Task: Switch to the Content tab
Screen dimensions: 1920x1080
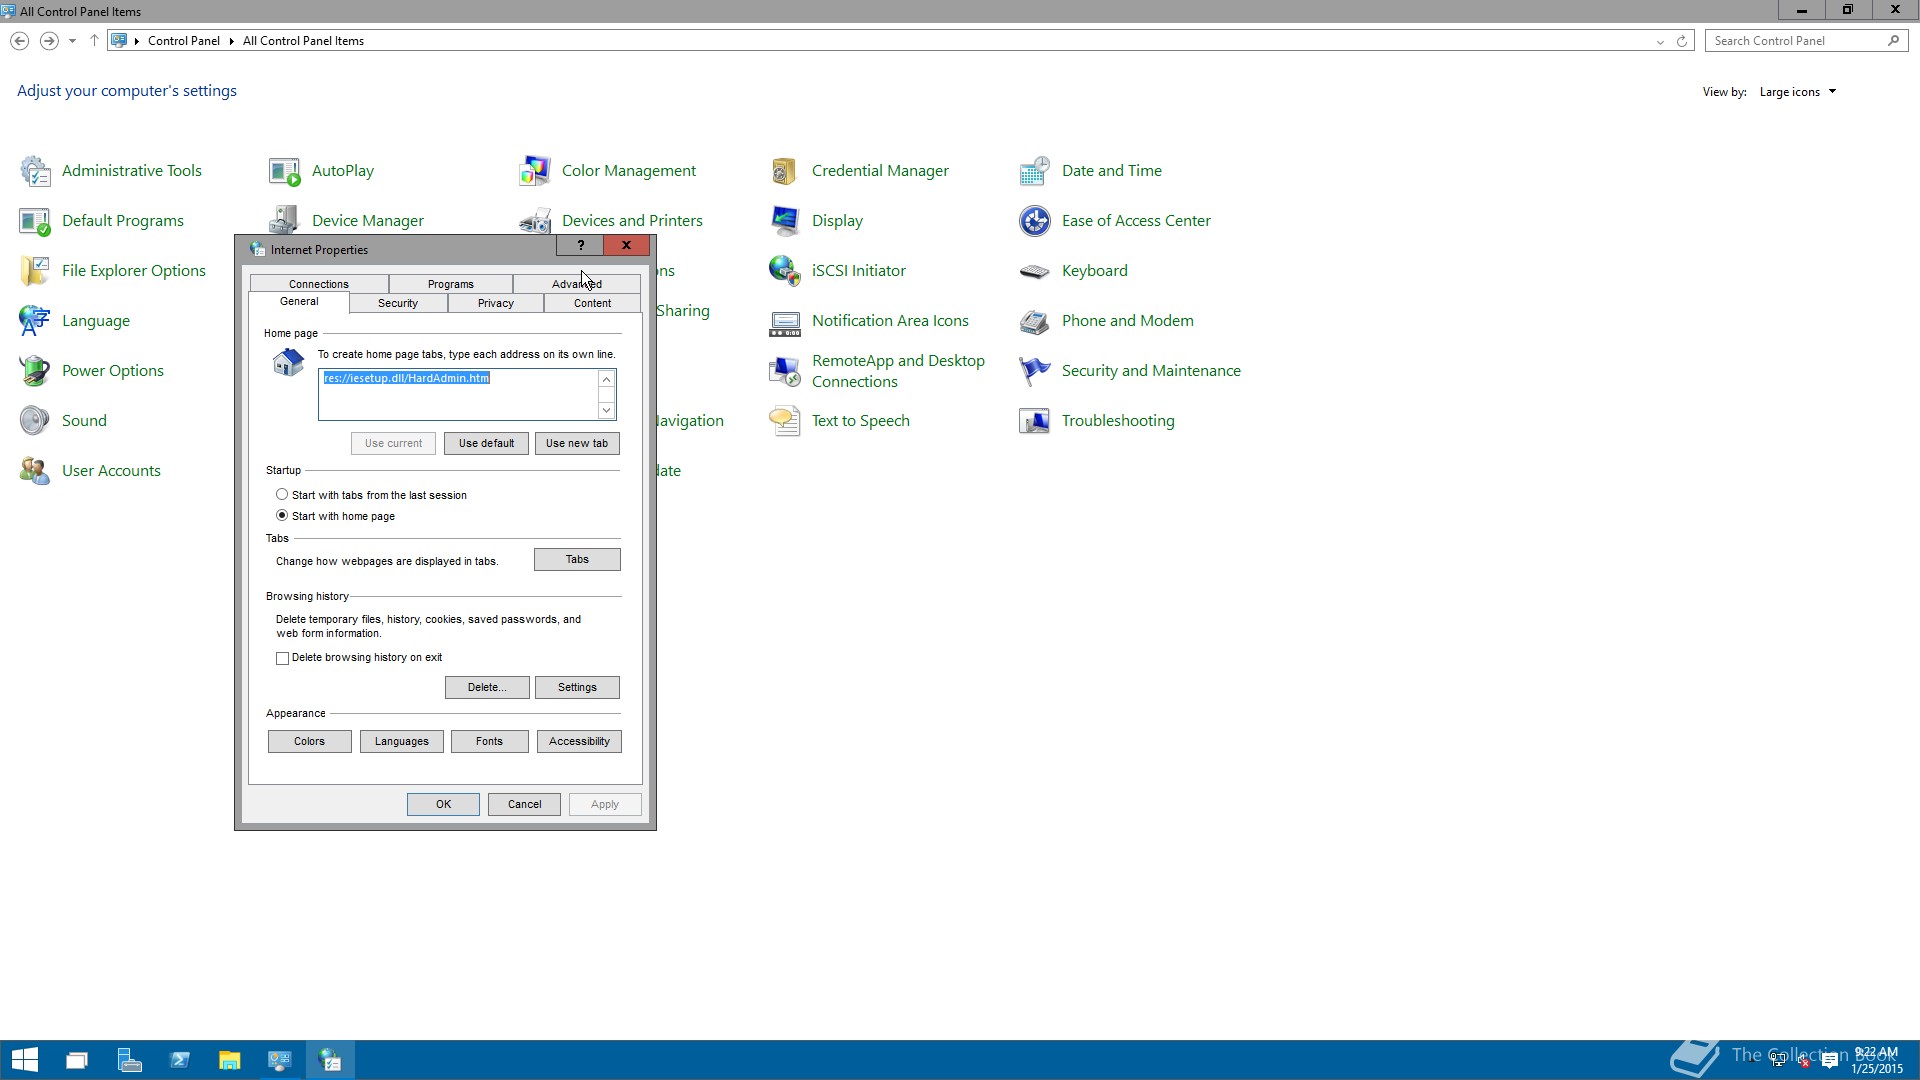Action: (x=593, y=303)
